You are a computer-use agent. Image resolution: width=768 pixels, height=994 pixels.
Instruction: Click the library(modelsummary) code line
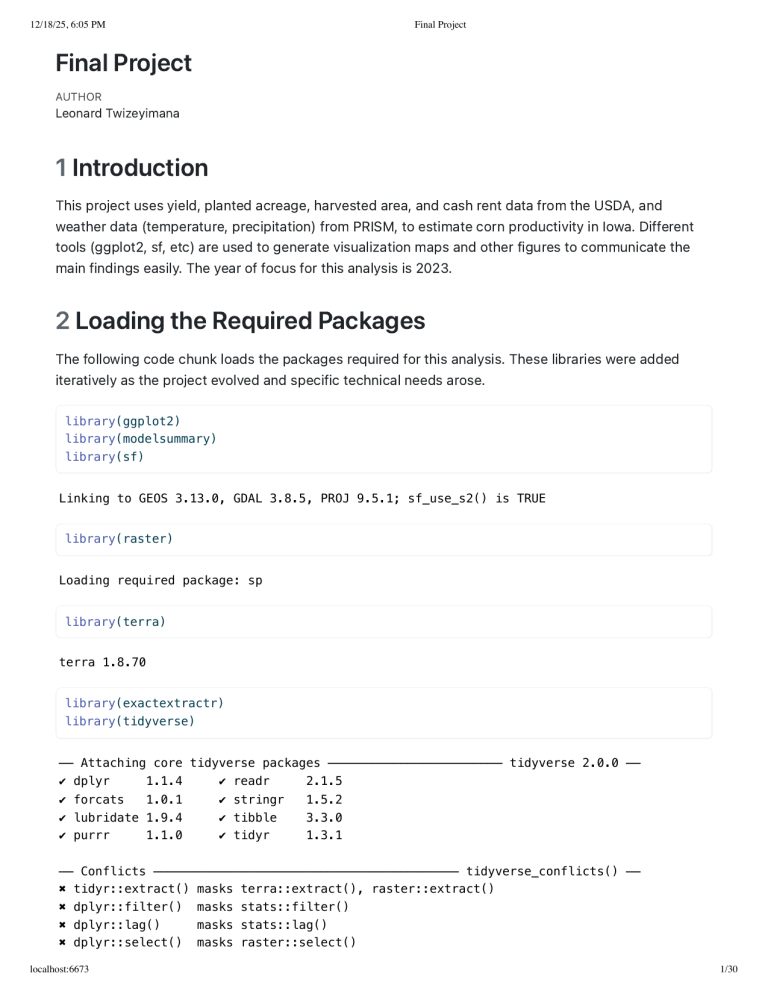coord(141,438)
